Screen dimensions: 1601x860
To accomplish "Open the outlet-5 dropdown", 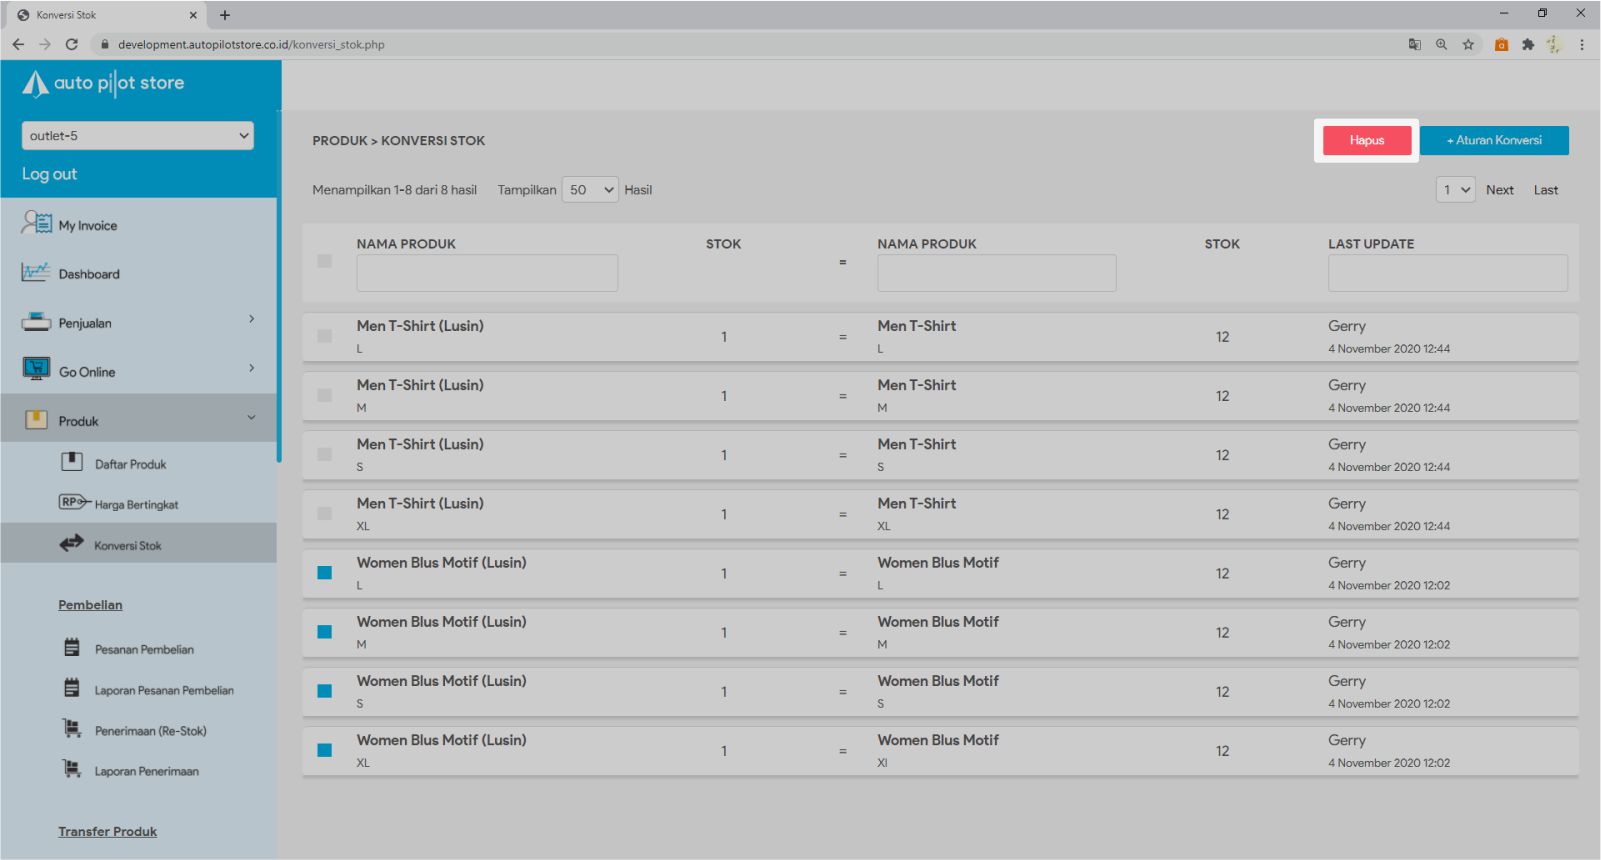I will [138, 136].
